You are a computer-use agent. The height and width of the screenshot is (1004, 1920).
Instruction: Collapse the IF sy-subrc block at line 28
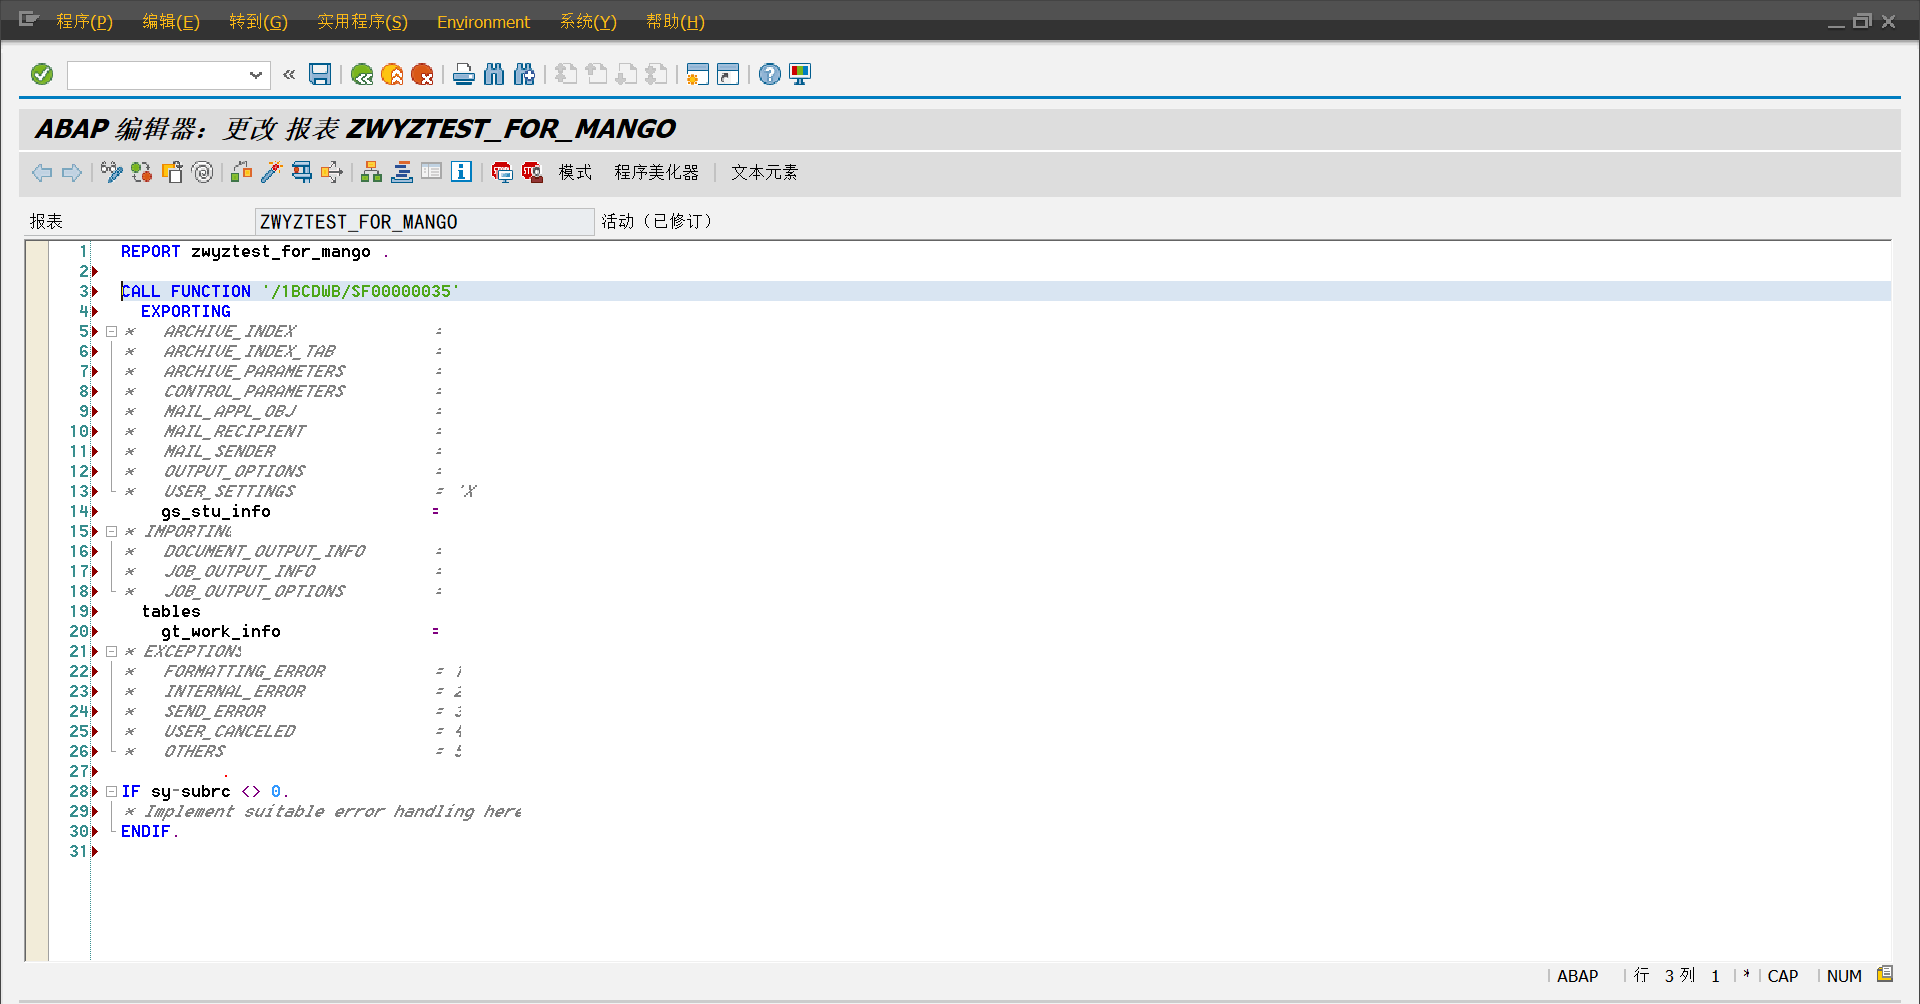[112, 791]
